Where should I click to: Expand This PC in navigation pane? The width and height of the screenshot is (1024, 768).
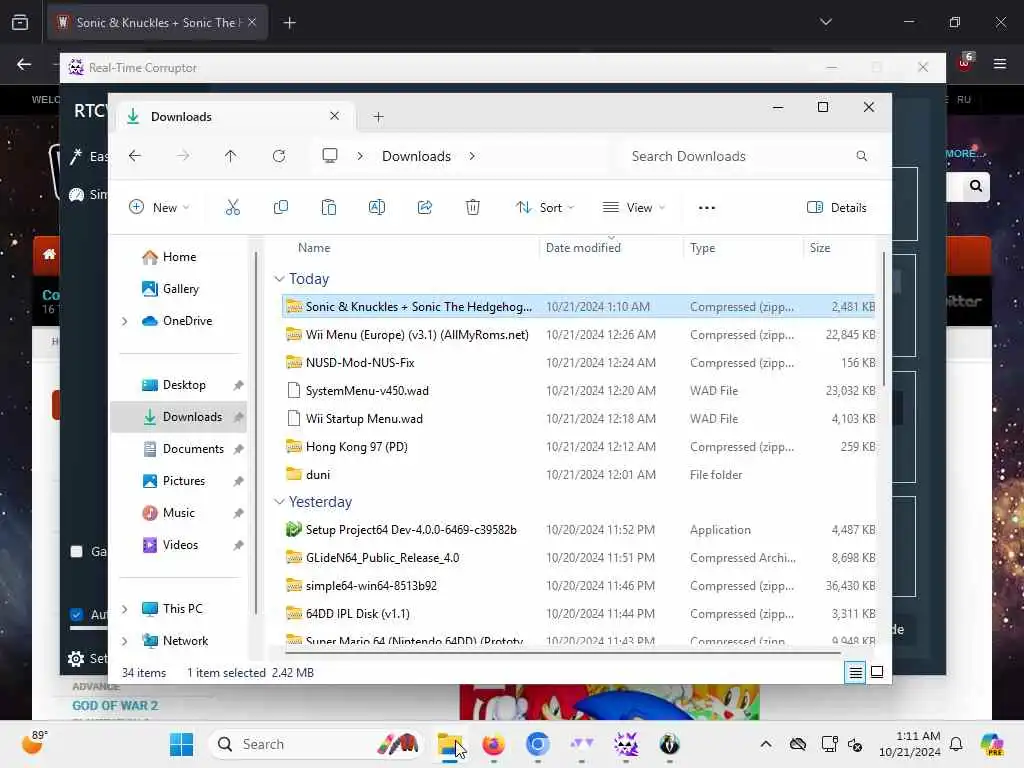click(125, 609)
